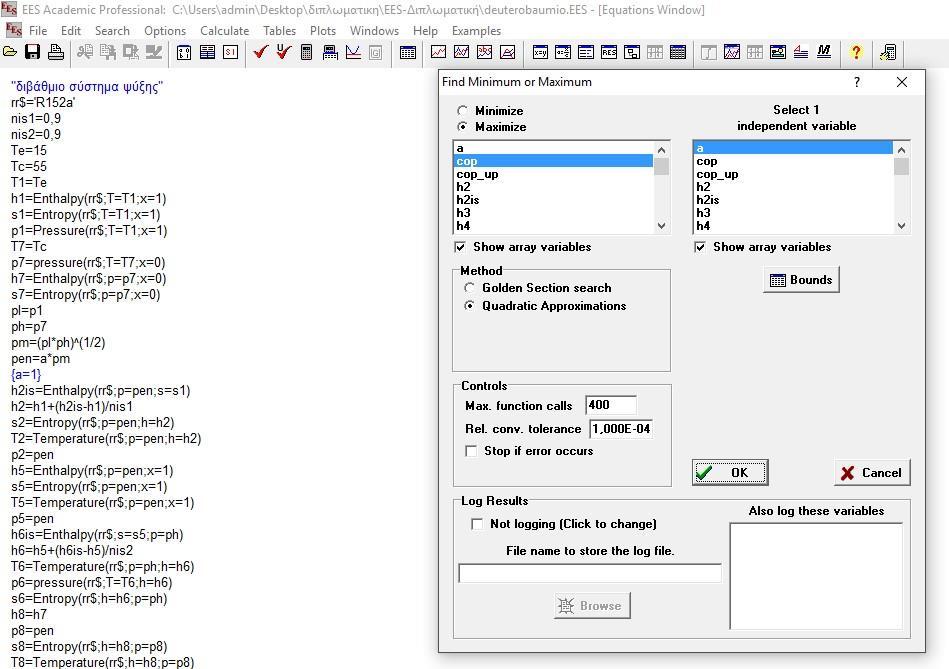This screenshot has height=669, width=949.
Task: Select 'cop_up' in objective variable list
Action: (553, 174)
